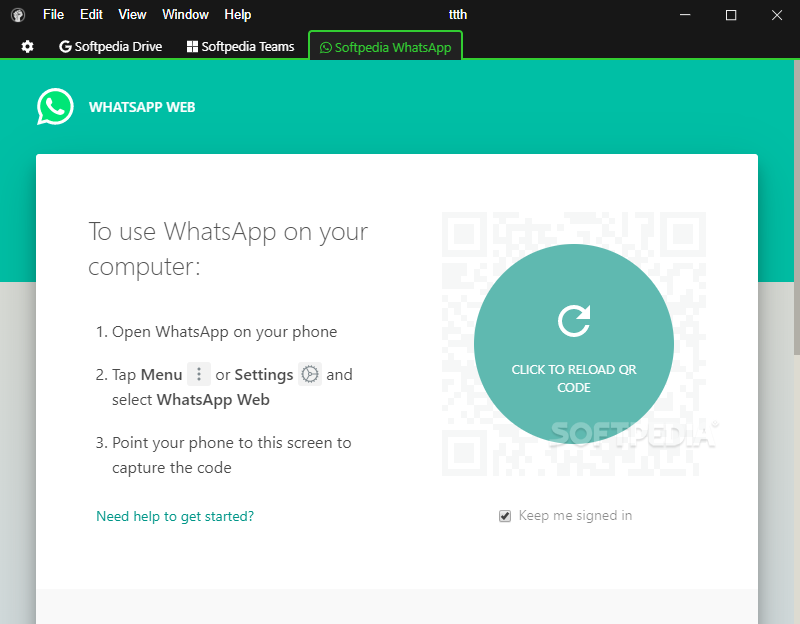Click the Settings gear icon in step 2
This screenshot has height=624, width=800.
click(x=310, y=374)
